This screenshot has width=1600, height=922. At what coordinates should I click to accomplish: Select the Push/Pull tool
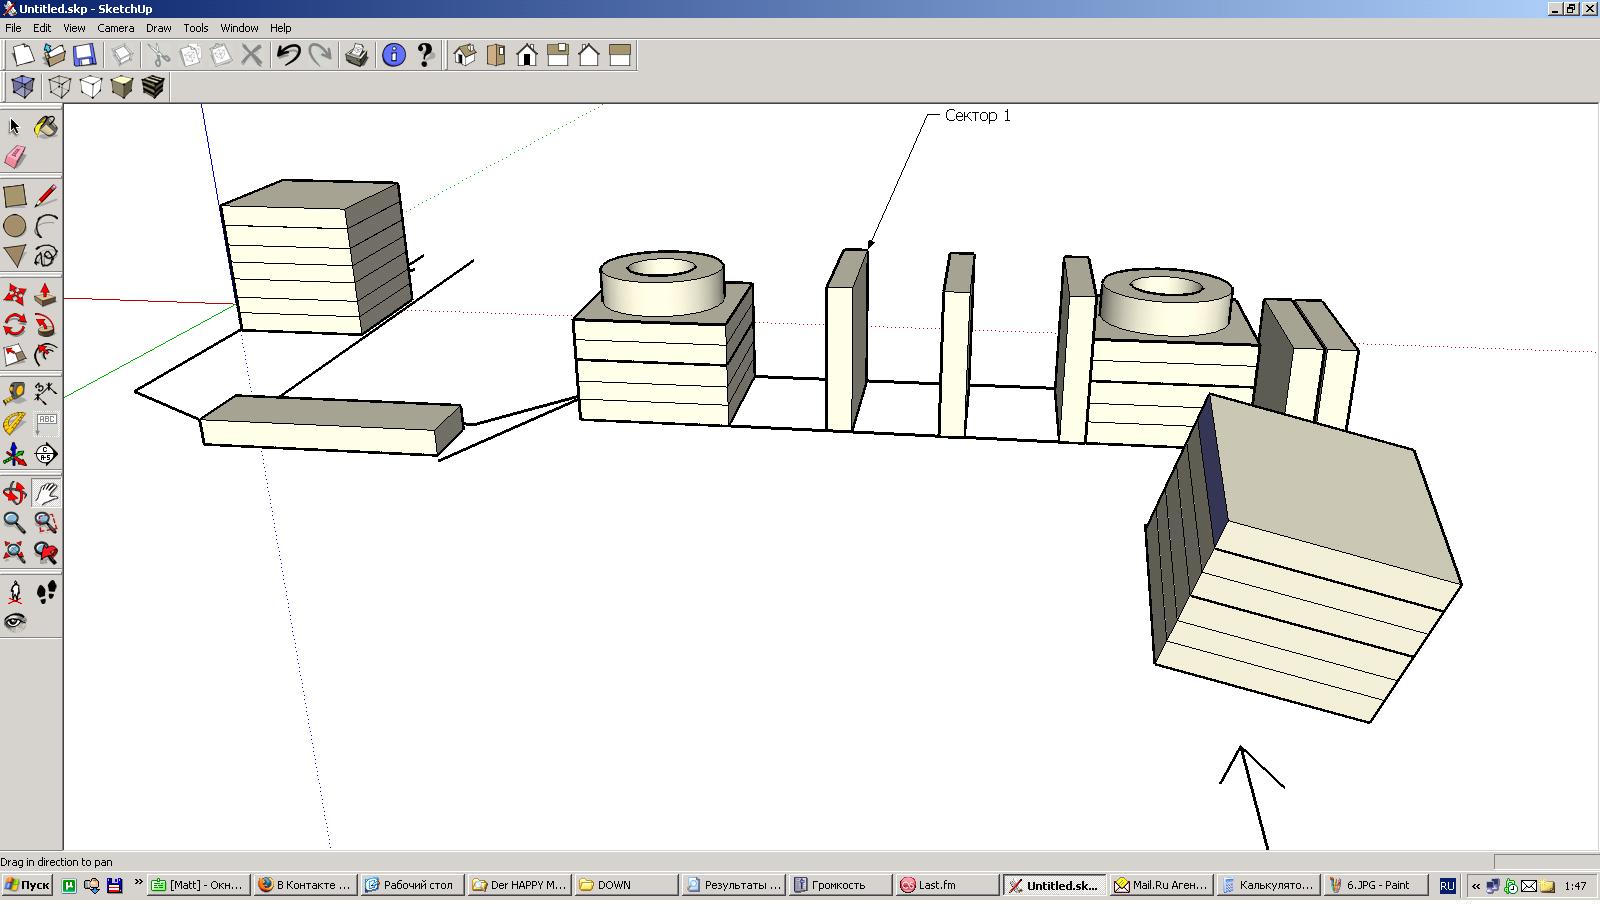click(45, 295)
